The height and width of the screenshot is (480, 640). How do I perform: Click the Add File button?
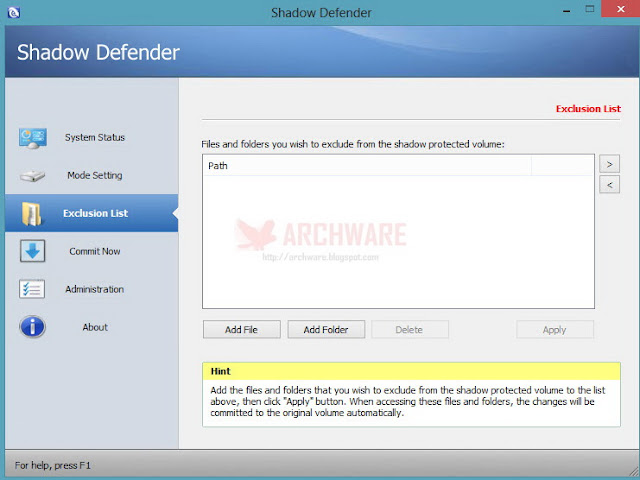point(242,329)
